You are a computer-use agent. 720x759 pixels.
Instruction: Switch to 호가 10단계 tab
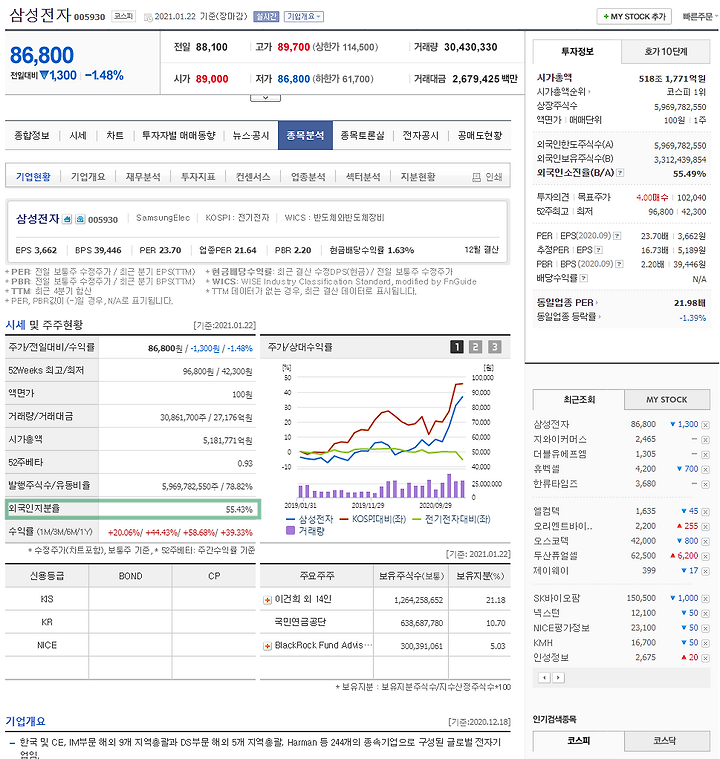[666, 52]
